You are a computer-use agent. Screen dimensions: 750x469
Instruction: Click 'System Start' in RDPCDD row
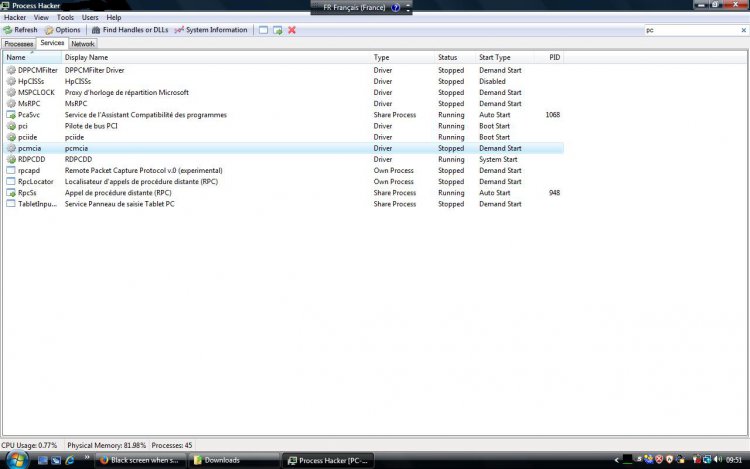[x=498, y=159]
